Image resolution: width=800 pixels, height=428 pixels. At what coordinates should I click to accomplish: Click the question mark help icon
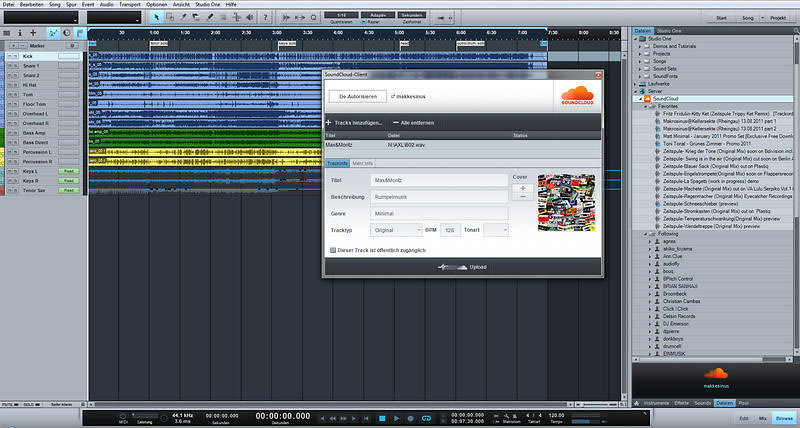pyautogui.click(x=265, y=17)
